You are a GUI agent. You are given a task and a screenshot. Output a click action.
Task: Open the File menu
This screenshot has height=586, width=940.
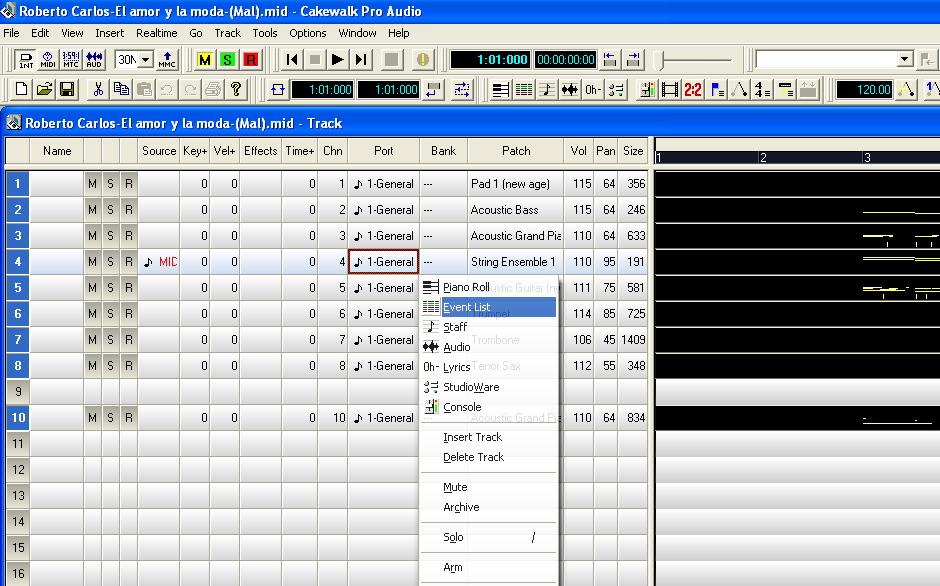11,33
